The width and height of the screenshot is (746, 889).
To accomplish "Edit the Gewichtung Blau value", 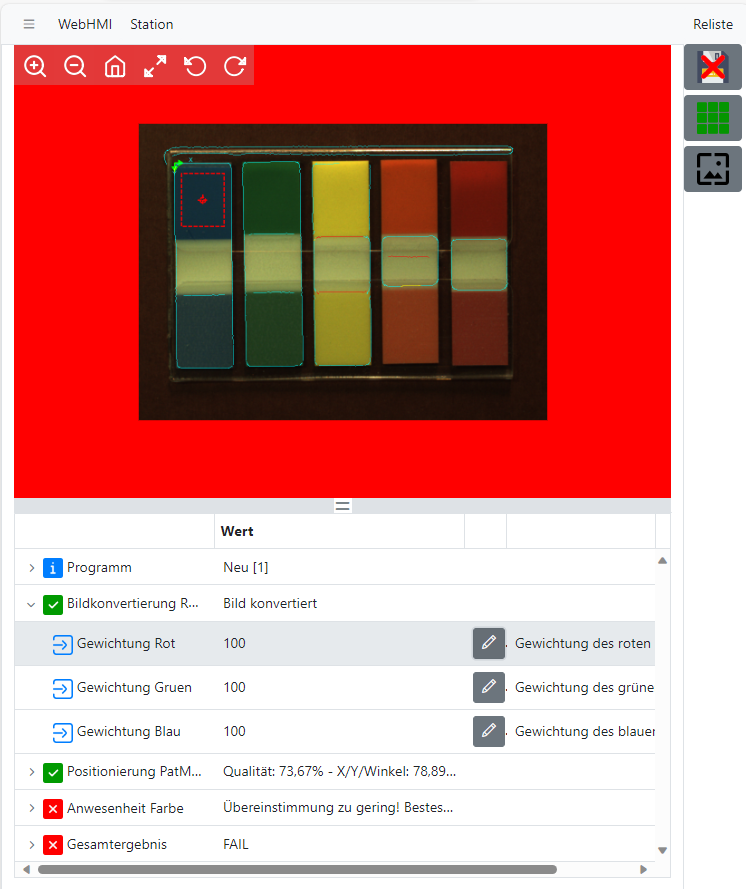I will [488, 732].
